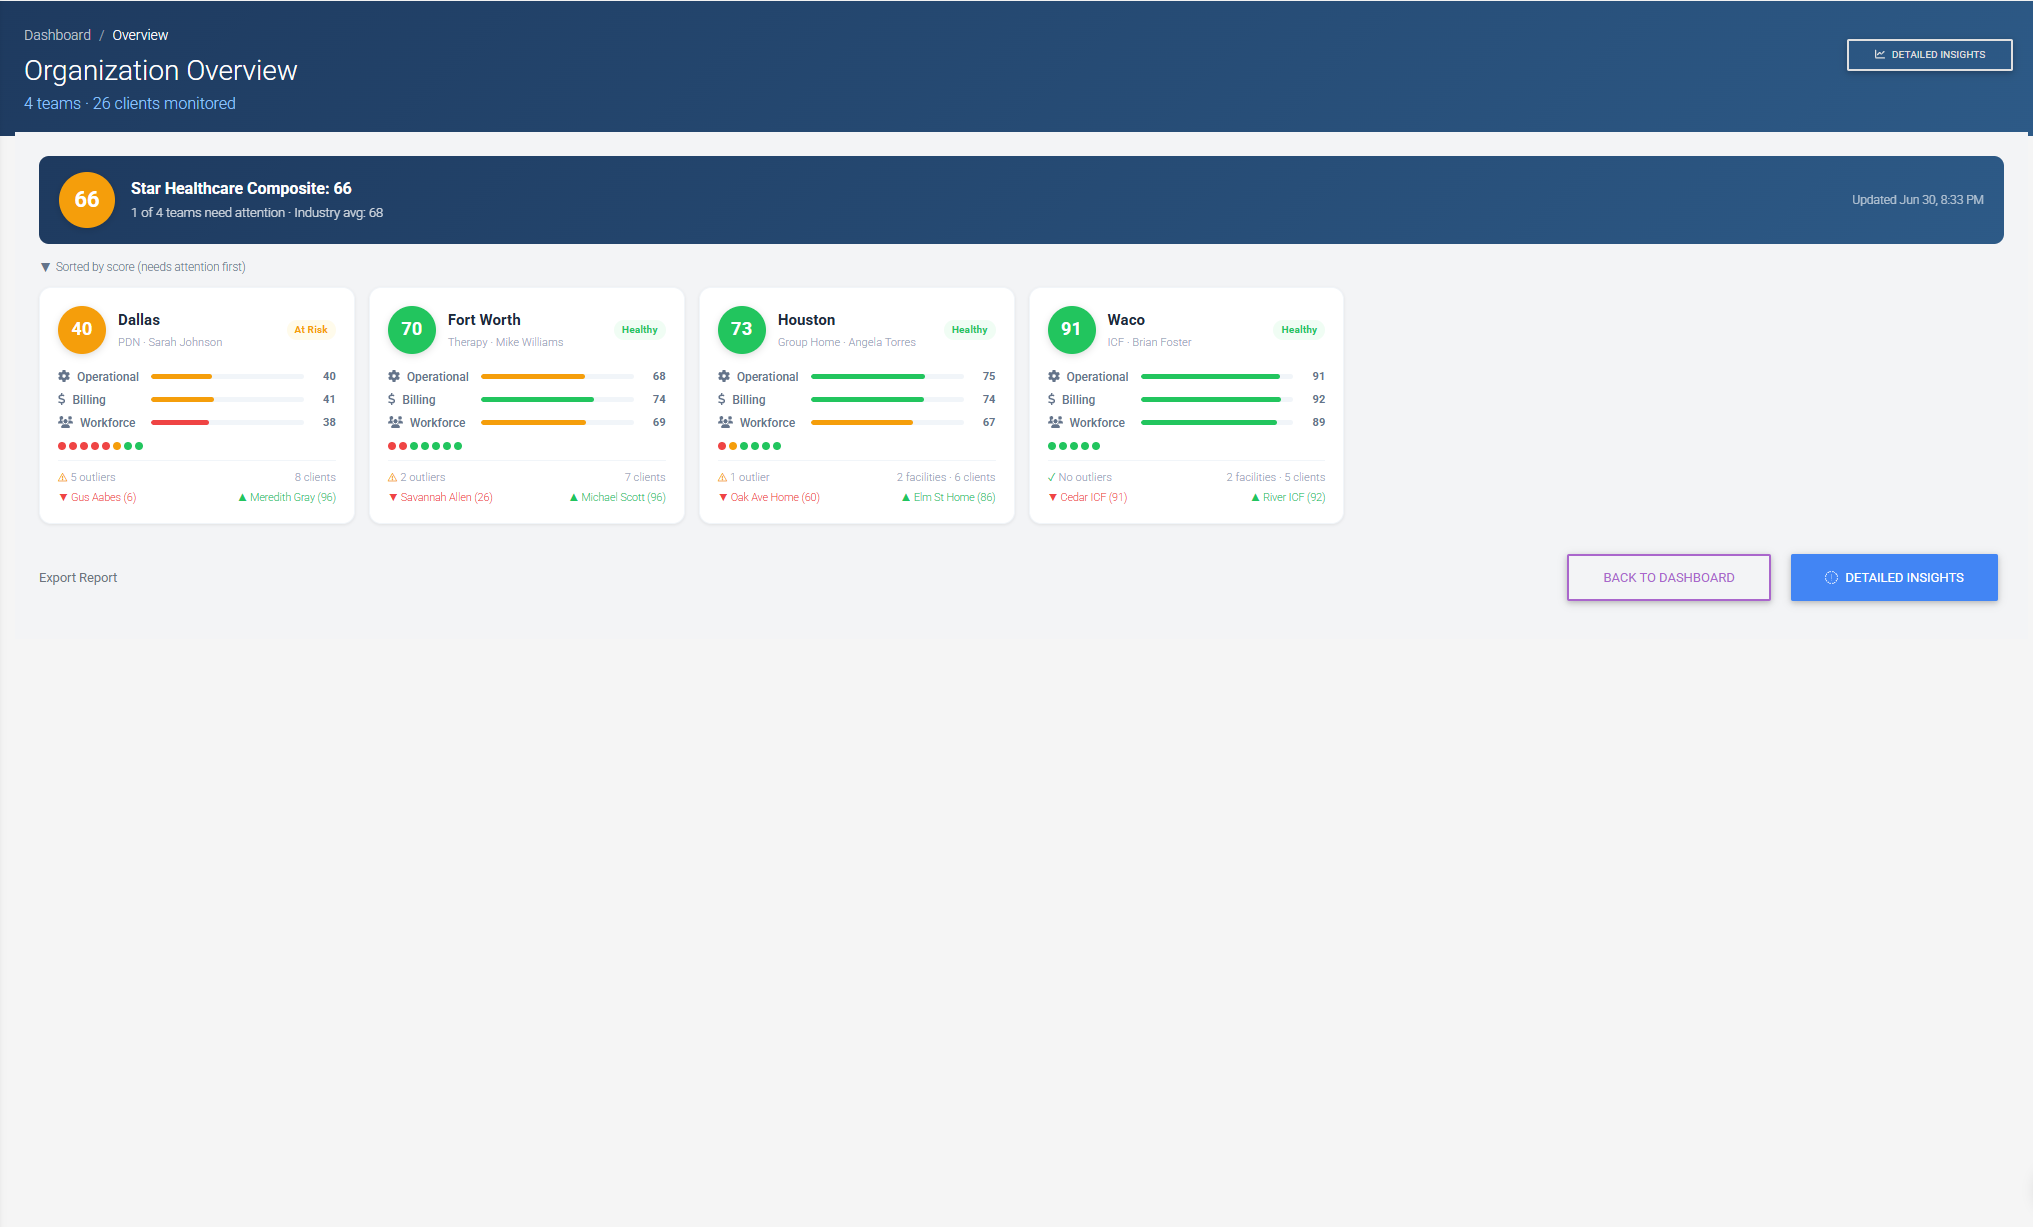Click the Fort Worth Operational gear icon
This screenshot has height=1227, width=2033.
tap(394, 377)
